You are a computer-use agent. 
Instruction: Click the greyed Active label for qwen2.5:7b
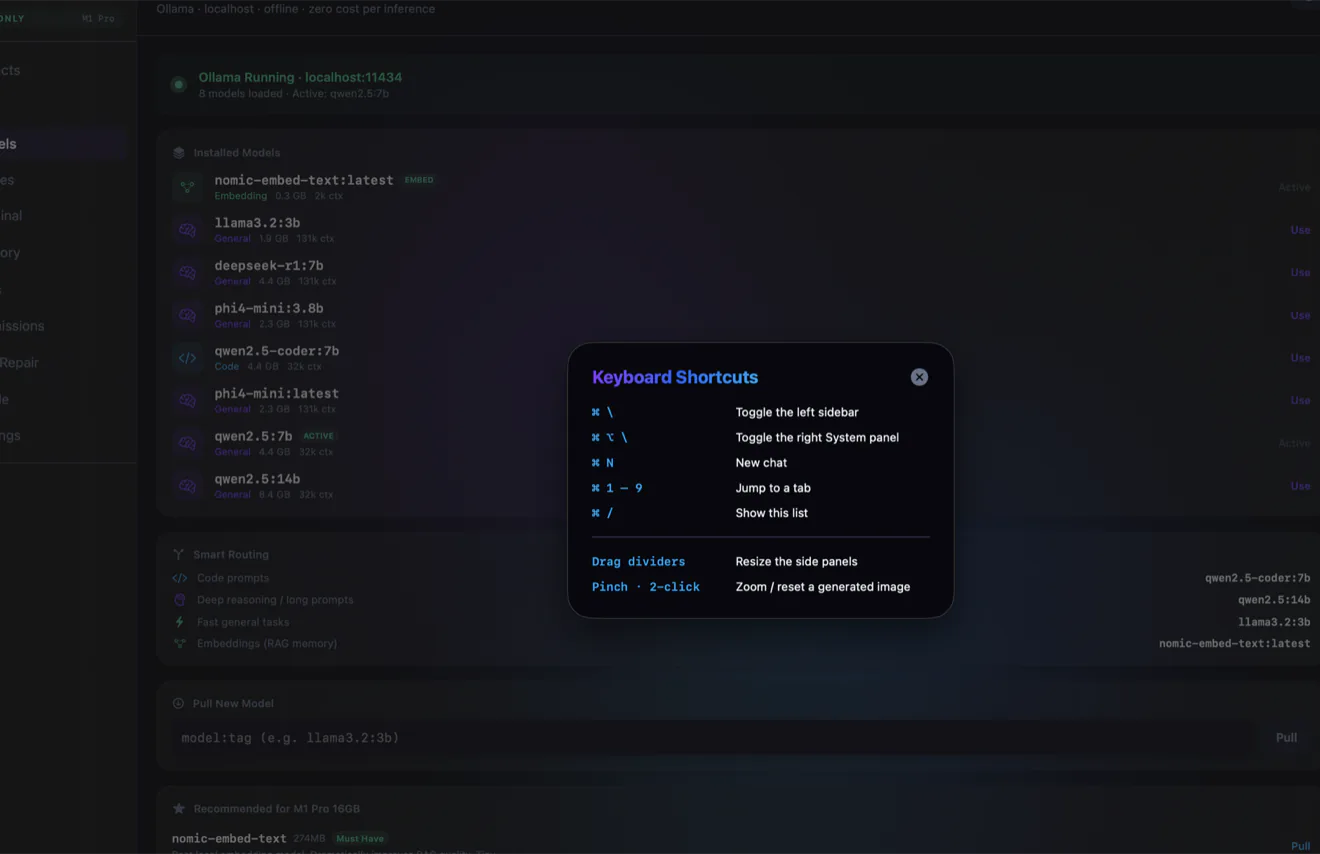click(1294, 443)
